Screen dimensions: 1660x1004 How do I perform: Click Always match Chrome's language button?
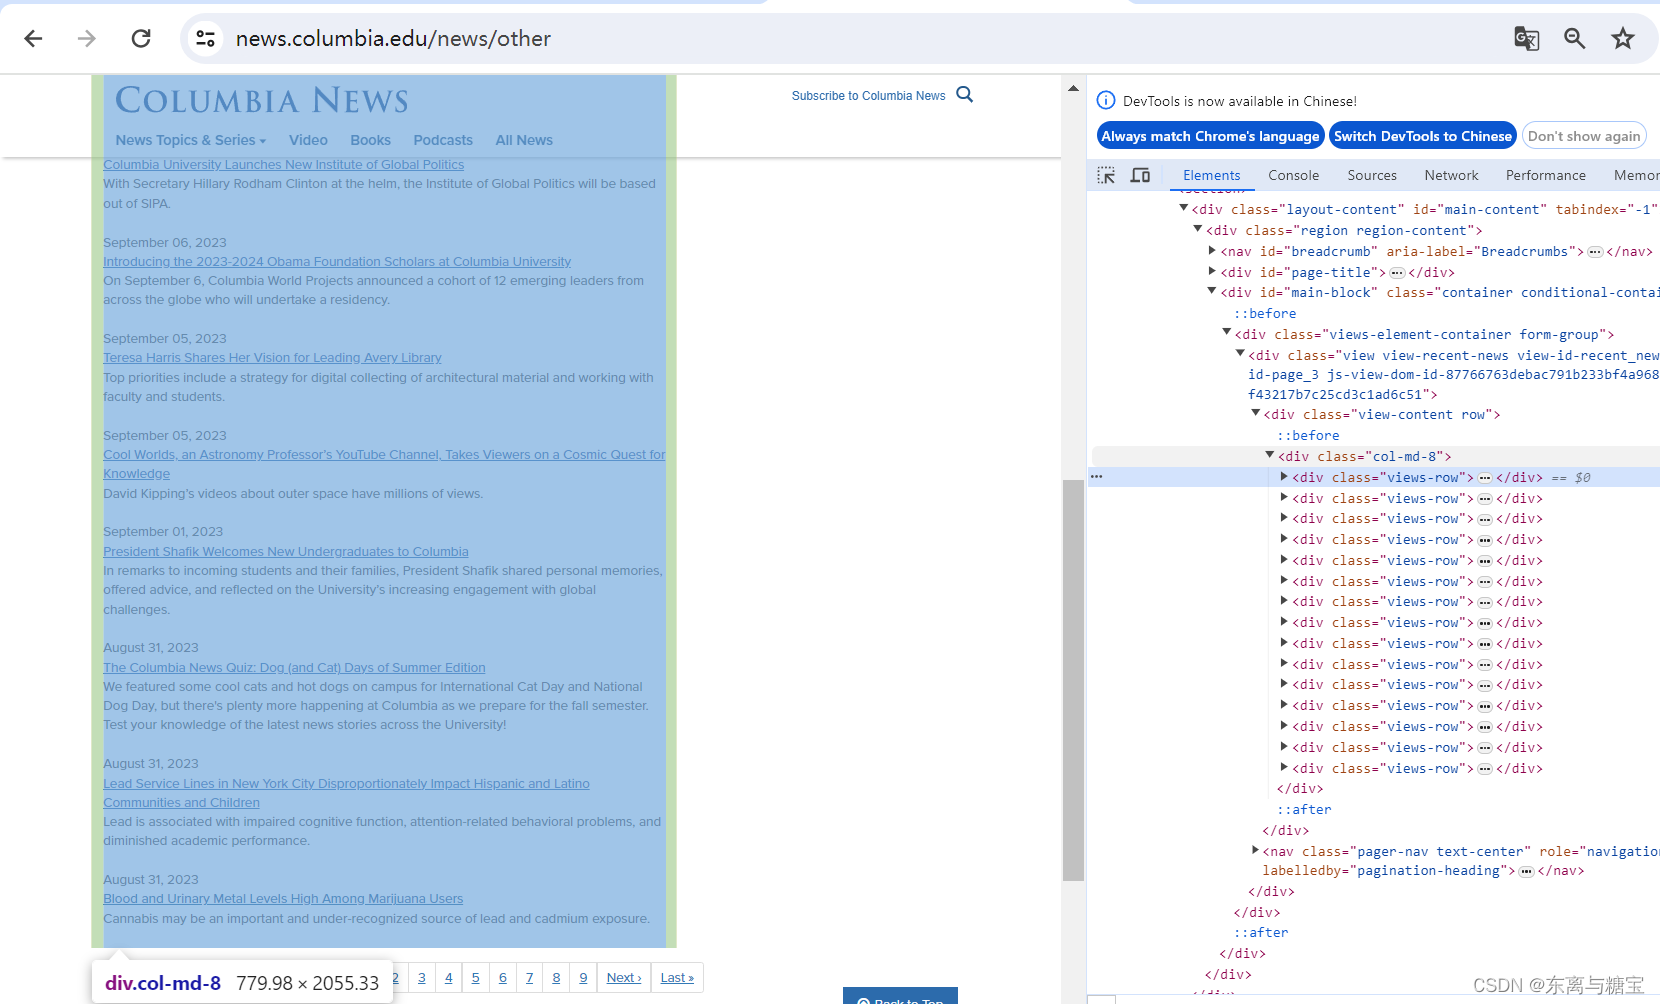point(1210,136)
